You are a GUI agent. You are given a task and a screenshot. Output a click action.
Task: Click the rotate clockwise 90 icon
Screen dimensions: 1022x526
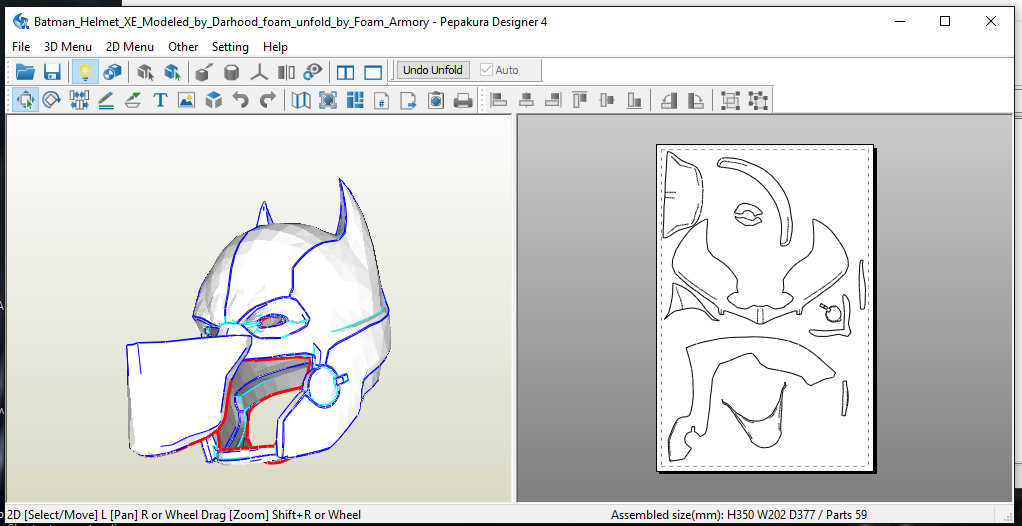tap(695, 100)
